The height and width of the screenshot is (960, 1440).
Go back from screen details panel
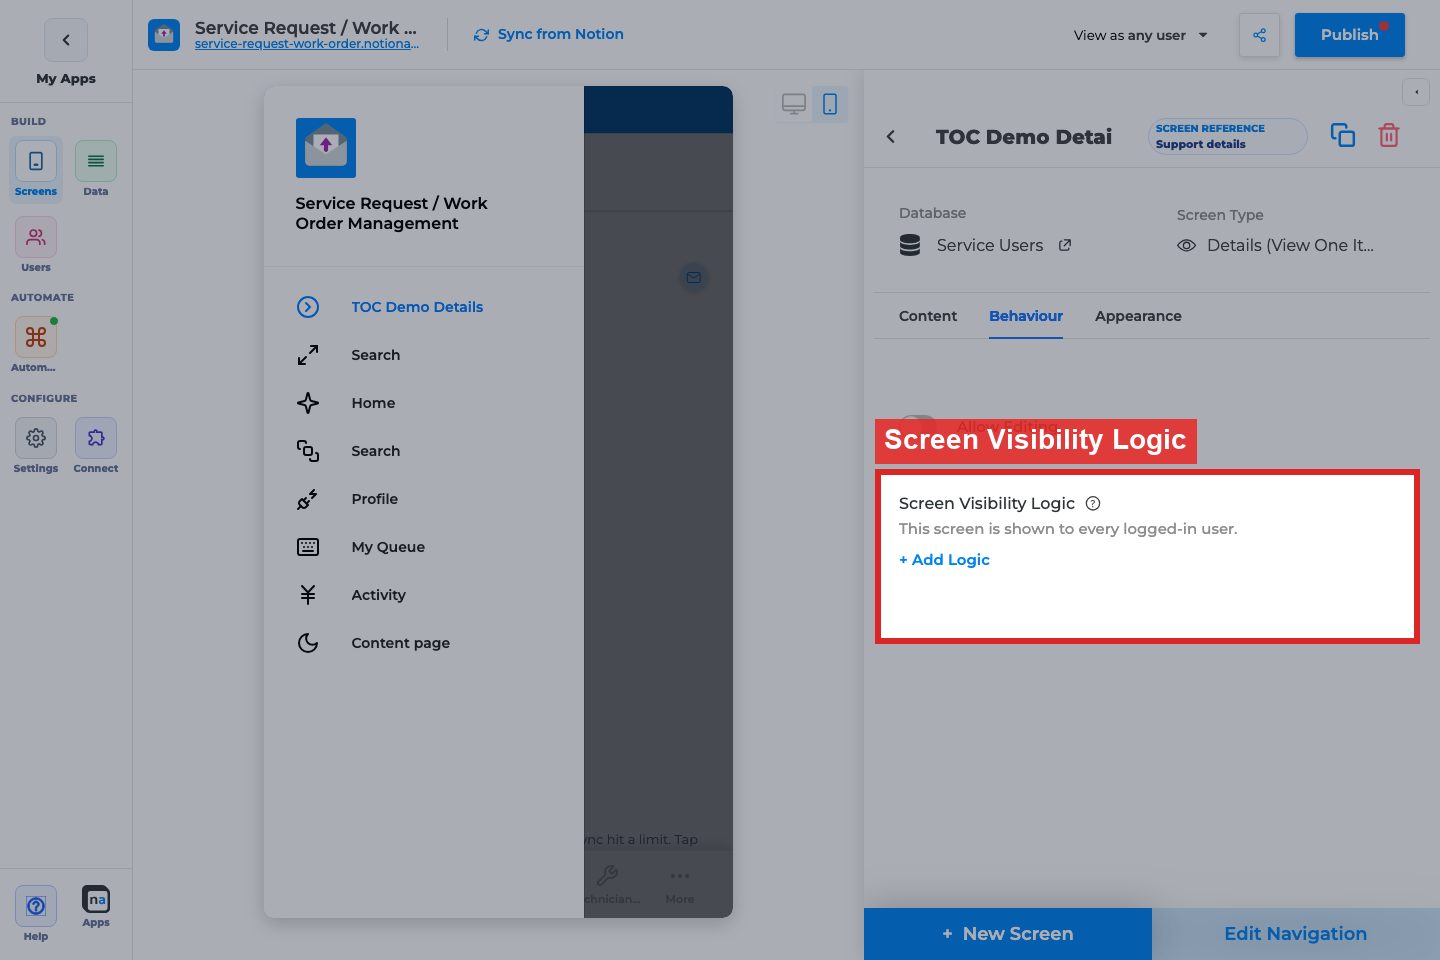[891, 136]
